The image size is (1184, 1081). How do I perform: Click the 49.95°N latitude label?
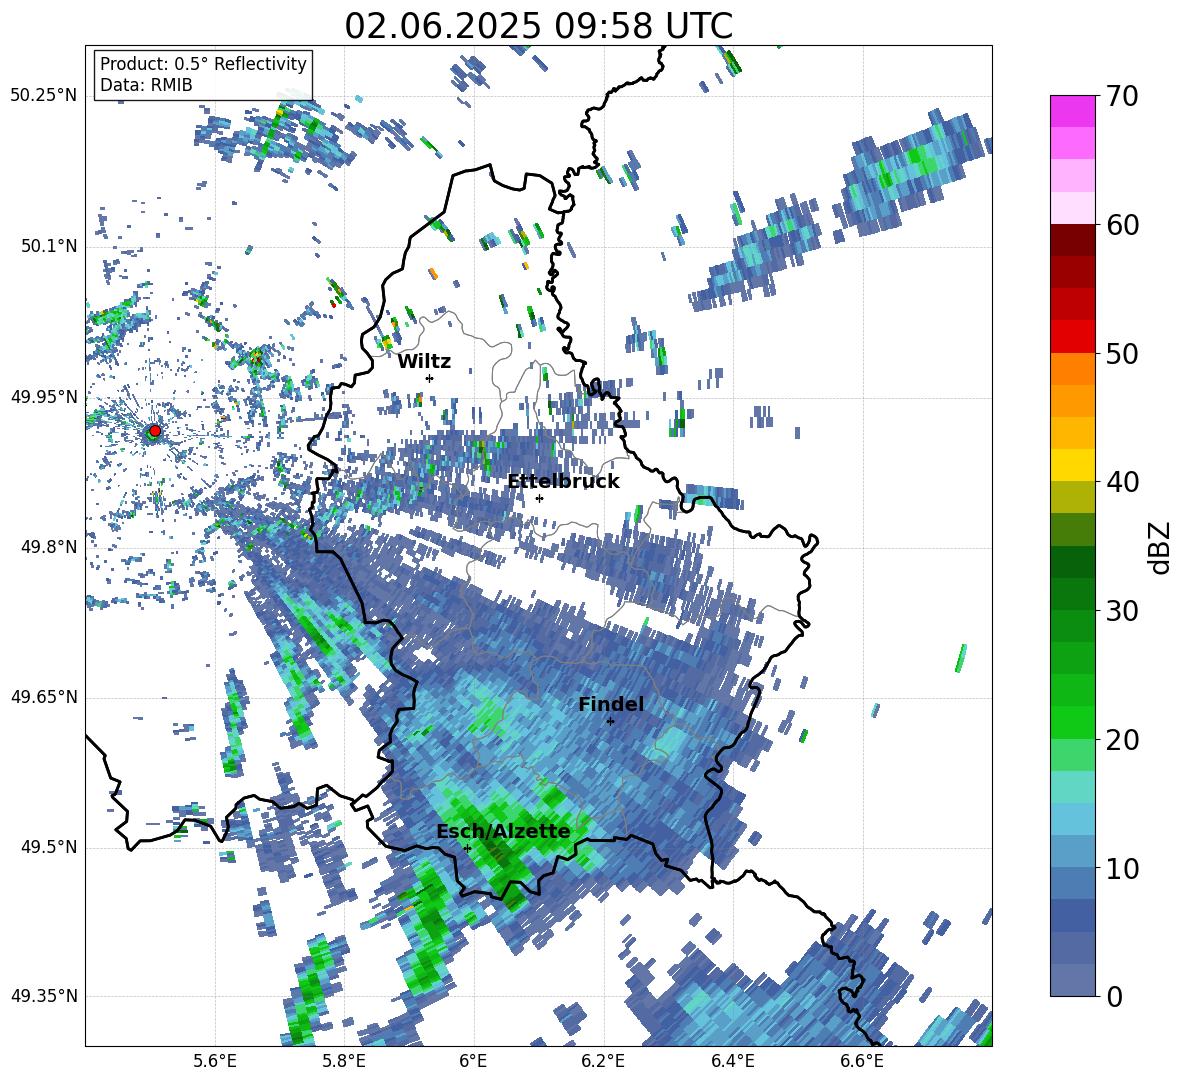44,397
